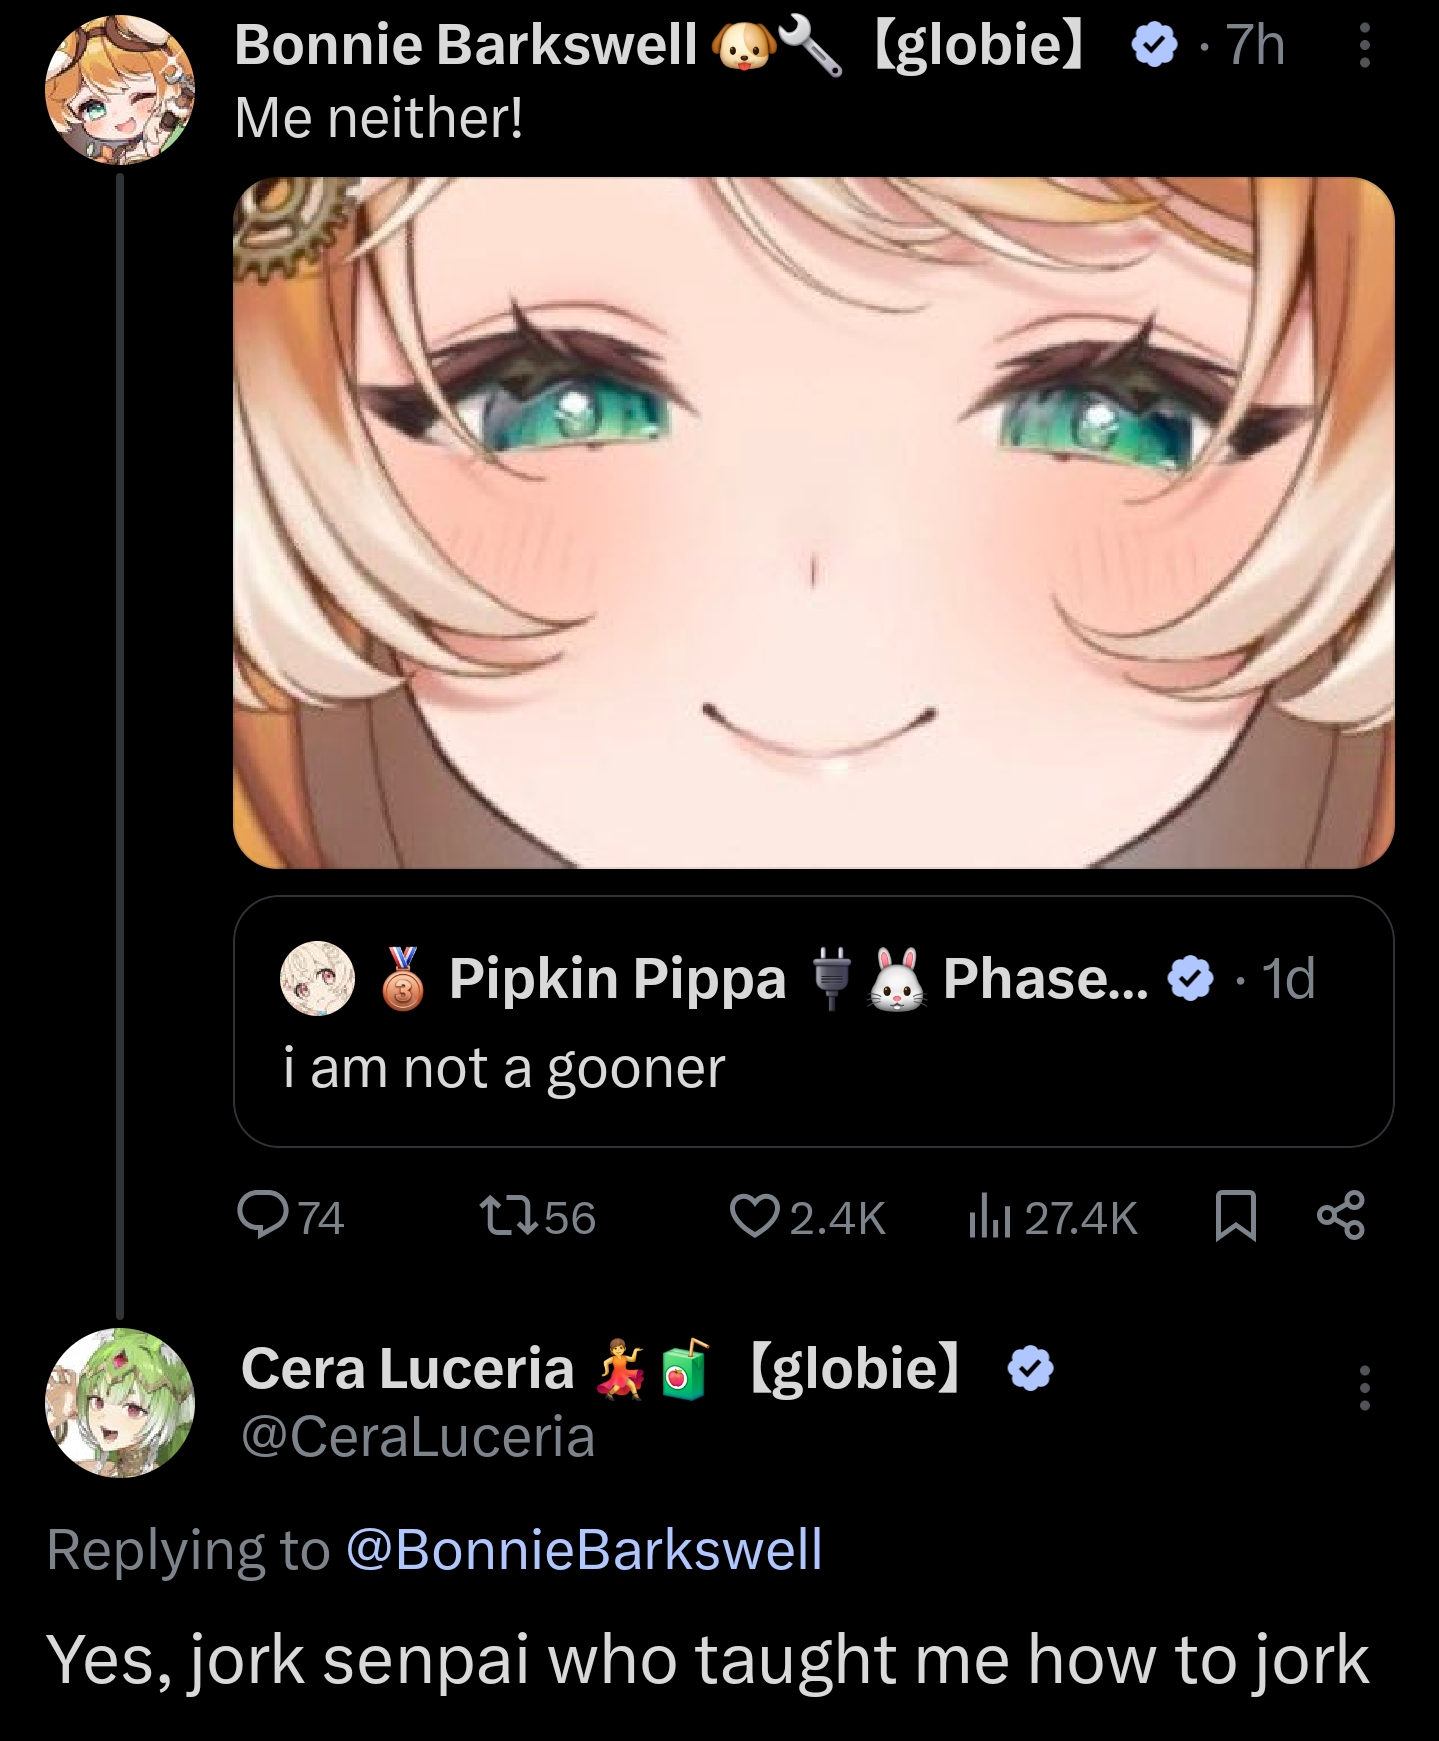Click Pipkin Pippa's small avatar
1439x1741 pixels.
point(318,978)
